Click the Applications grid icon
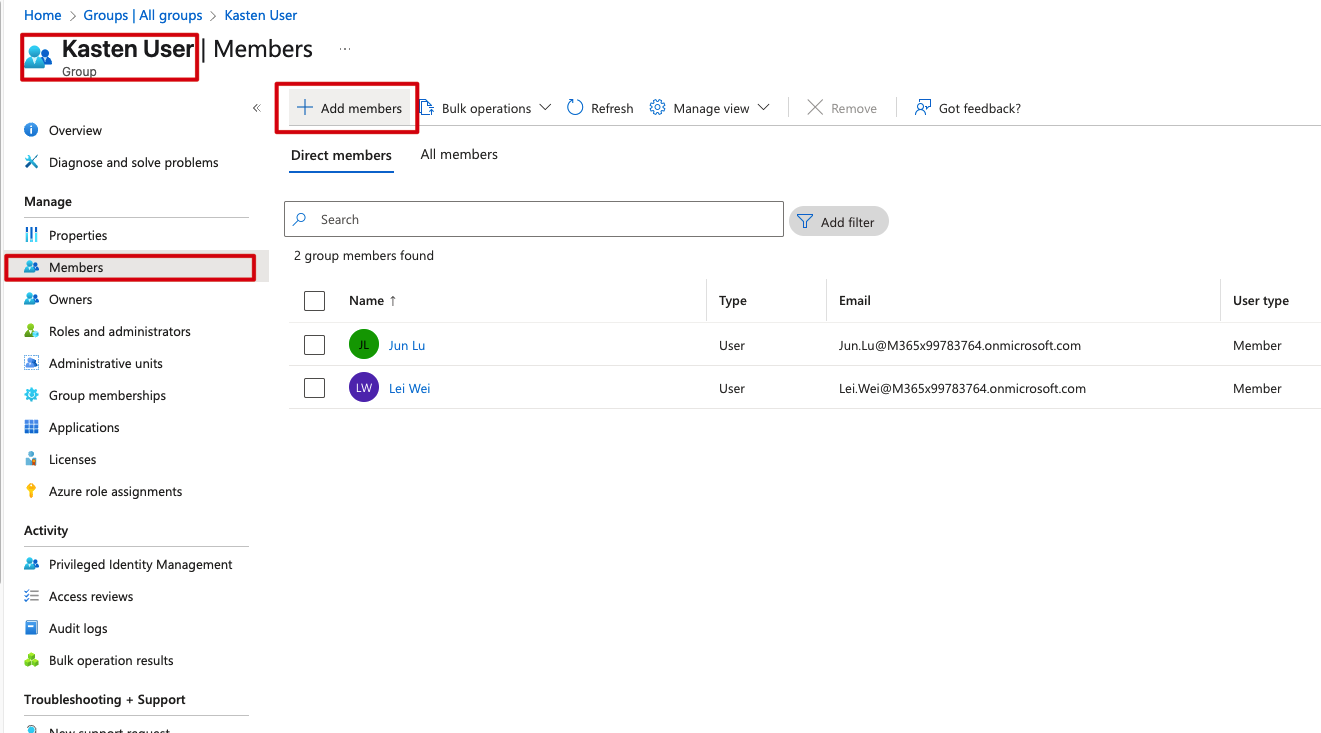Image resolution: width=1321 pixels, height=733 pixels. coord(31,427)
